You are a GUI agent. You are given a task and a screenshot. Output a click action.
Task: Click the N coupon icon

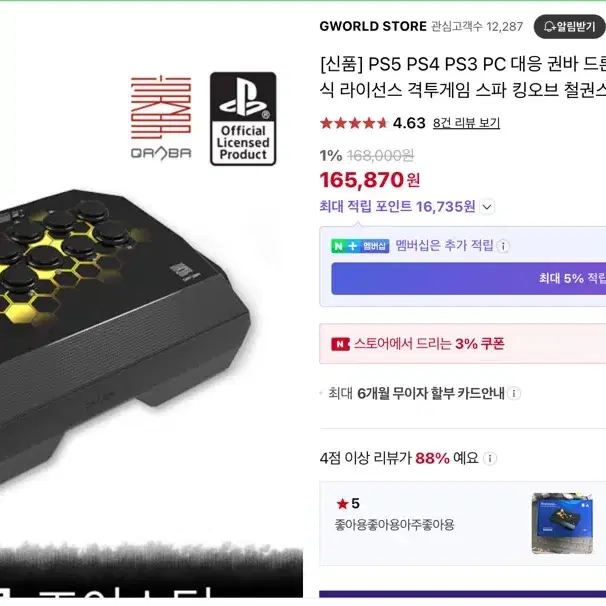pos(340,344)
